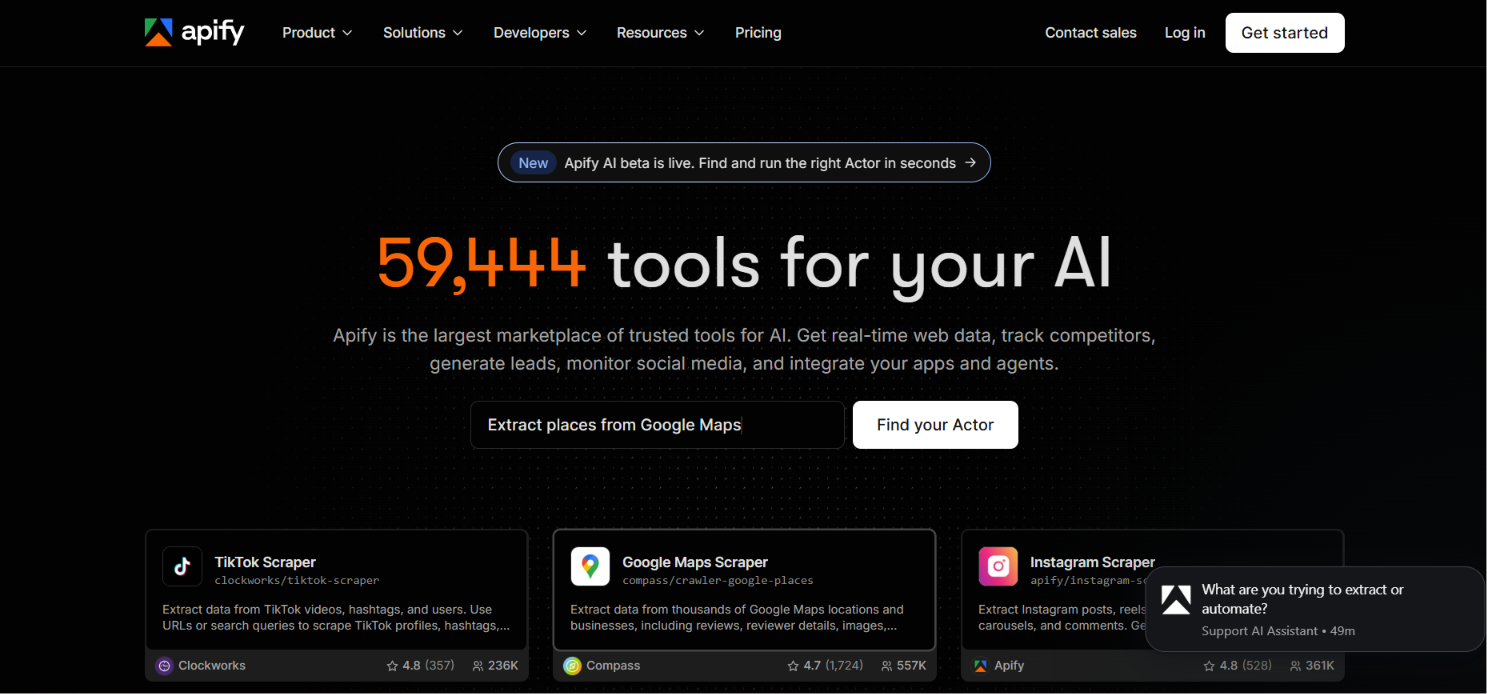Screen dimensions: 1487x694
Task: Click the 4.8 (357) rating text
Action: point(428,666)
